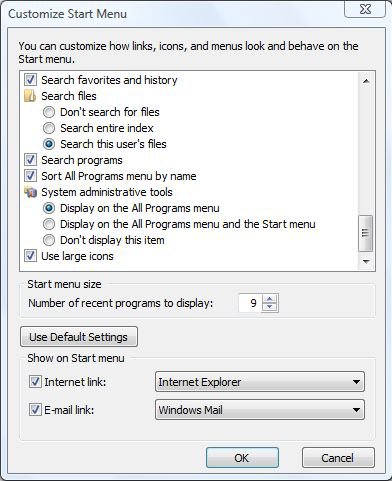Image resolution: width=392 pixels, height=481 pixels.
Task: Click Use Default Settings button
Action: (x=79, y=337)
